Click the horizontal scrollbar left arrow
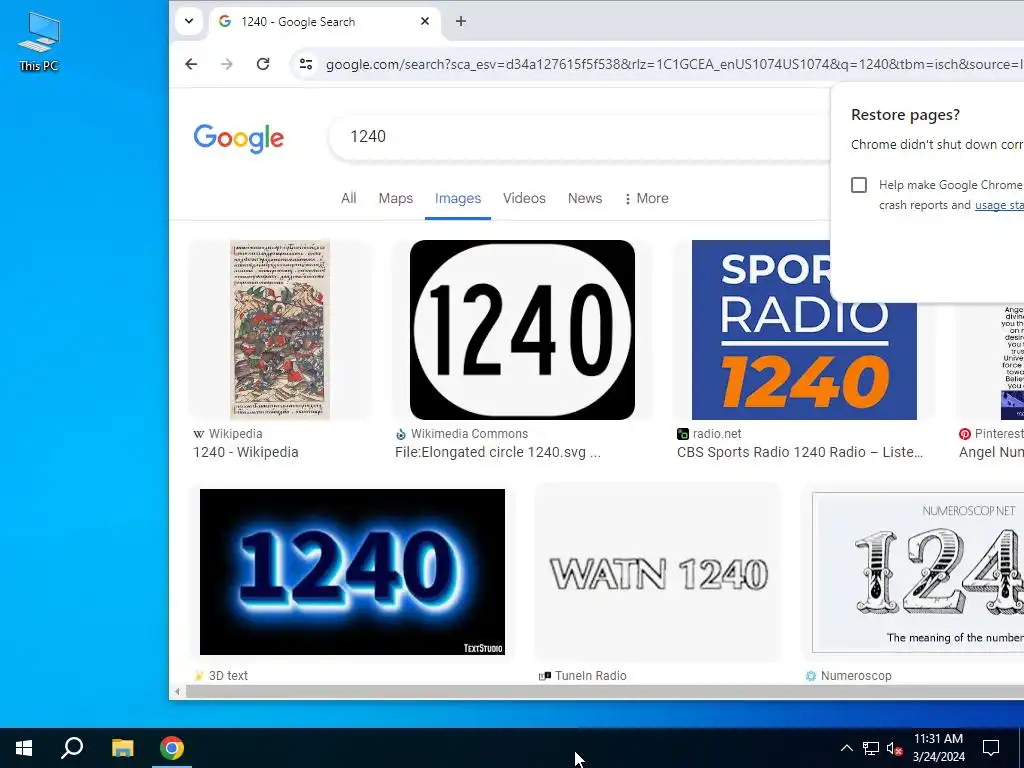 [x=177, y=692]
